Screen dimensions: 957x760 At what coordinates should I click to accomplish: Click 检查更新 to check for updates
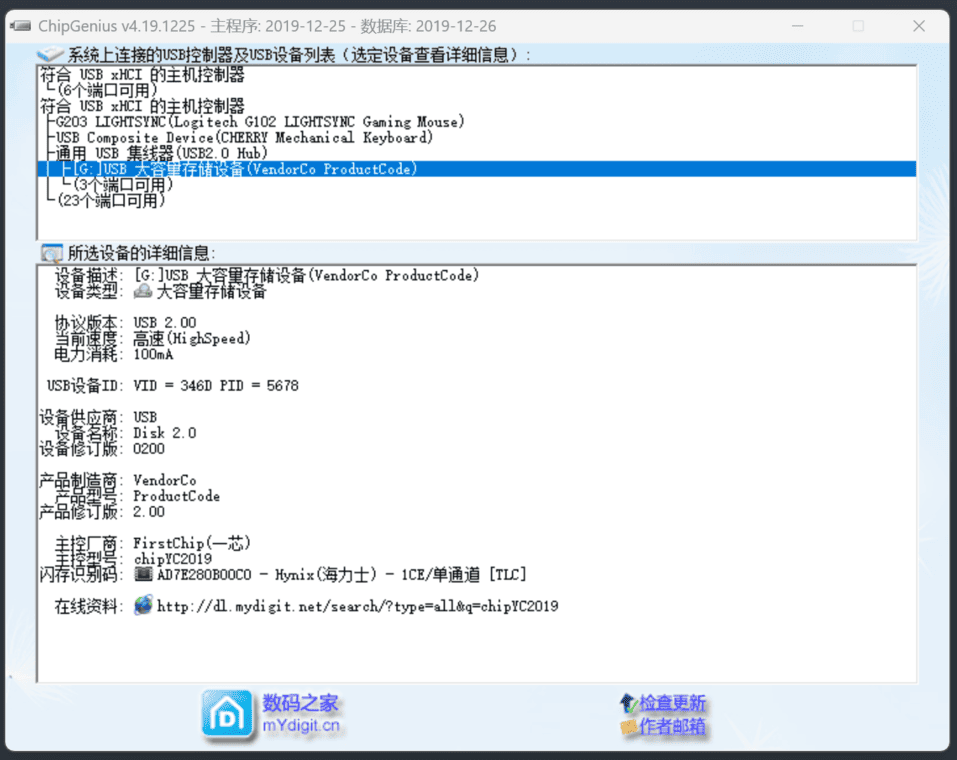[x=673, y=703]
